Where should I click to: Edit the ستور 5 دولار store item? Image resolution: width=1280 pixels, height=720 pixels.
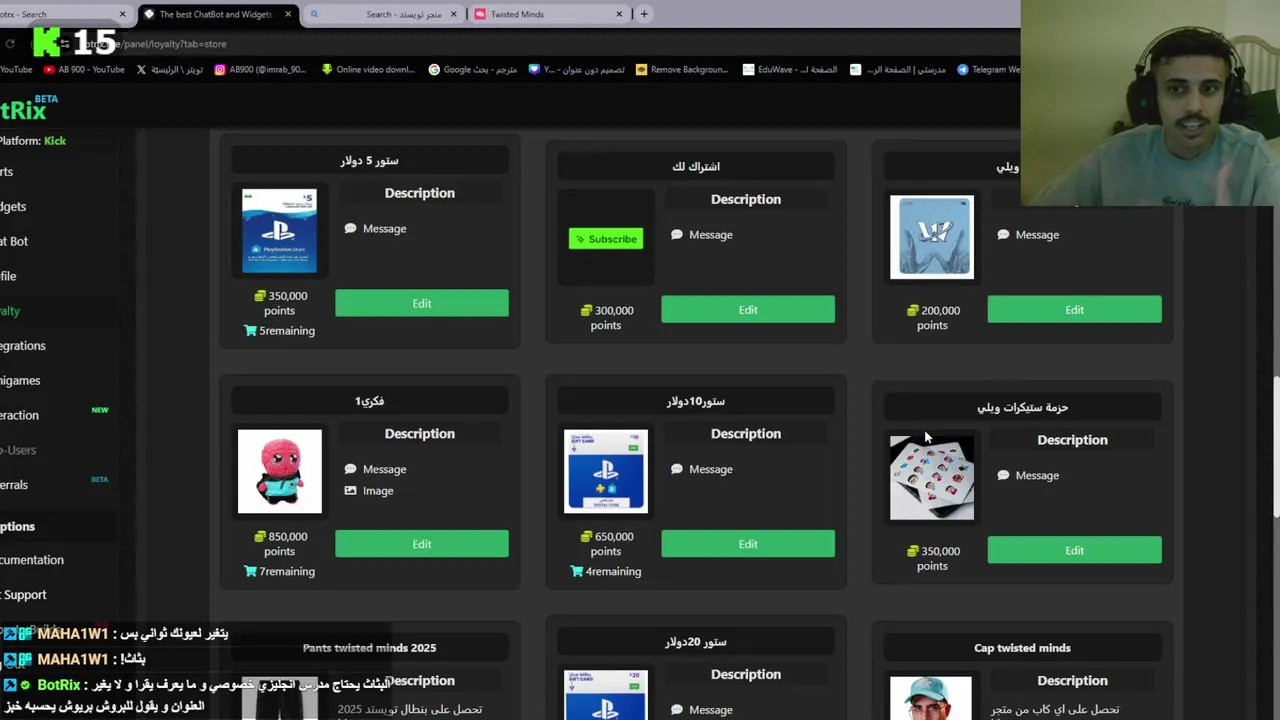(x=421, y=303)
